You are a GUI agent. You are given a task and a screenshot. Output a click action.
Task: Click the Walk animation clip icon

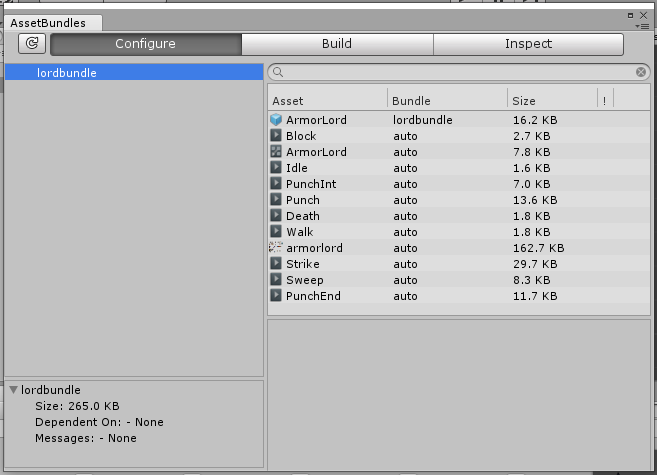click(x=276, y=232)
